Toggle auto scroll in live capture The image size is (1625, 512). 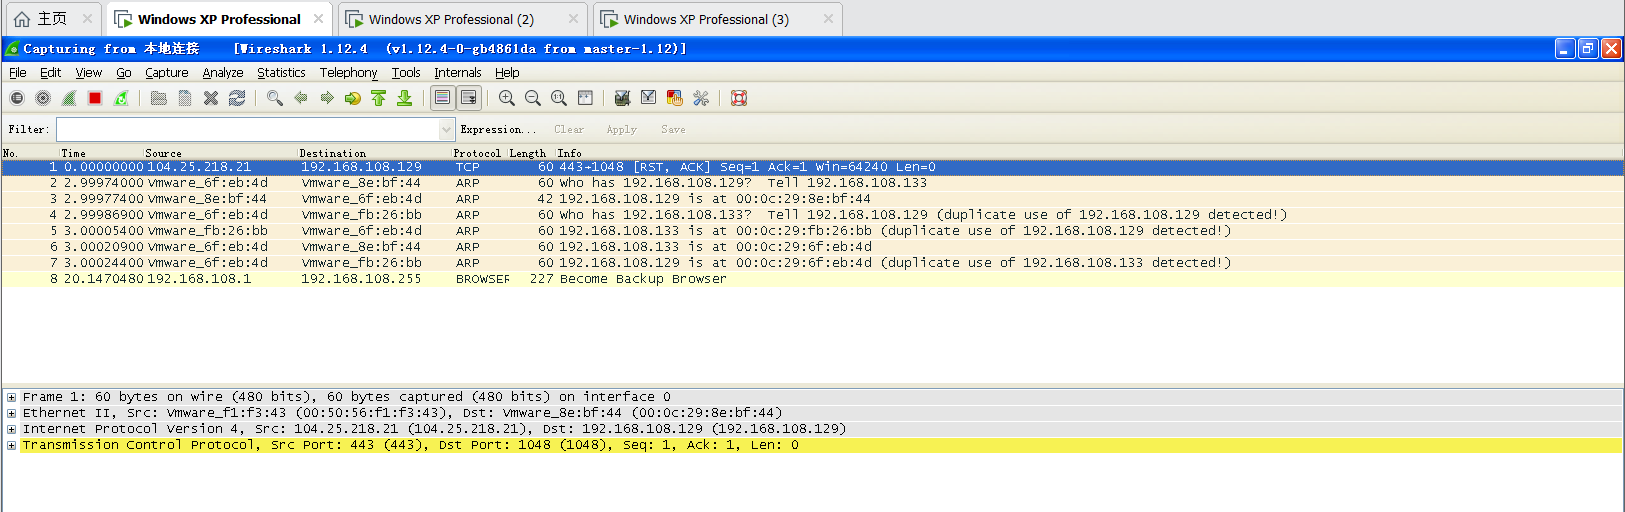(x=469, y=98)
